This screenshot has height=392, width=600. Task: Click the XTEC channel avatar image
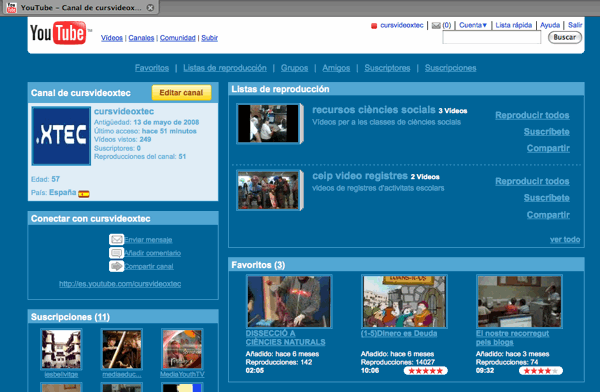(61, 136)
